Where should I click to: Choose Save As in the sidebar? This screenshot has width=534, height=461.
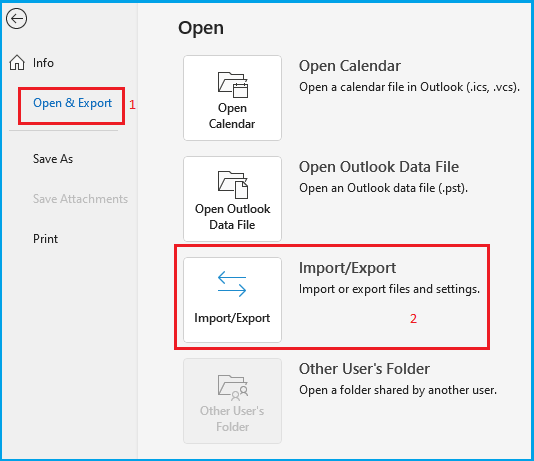click(x=53, y=159)
